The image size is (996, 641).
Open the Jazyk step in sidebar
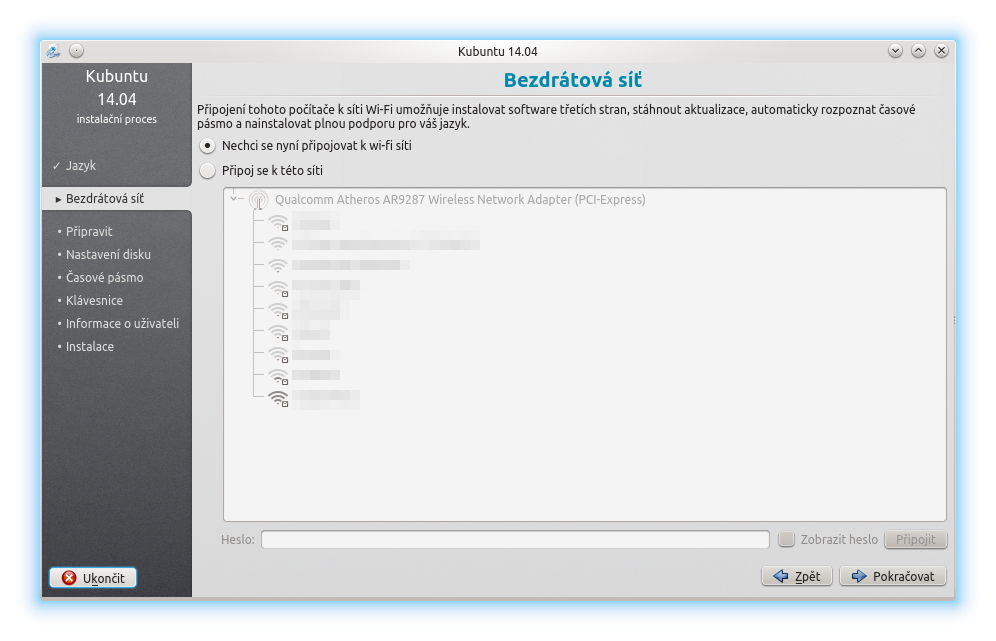pos(81,166)
